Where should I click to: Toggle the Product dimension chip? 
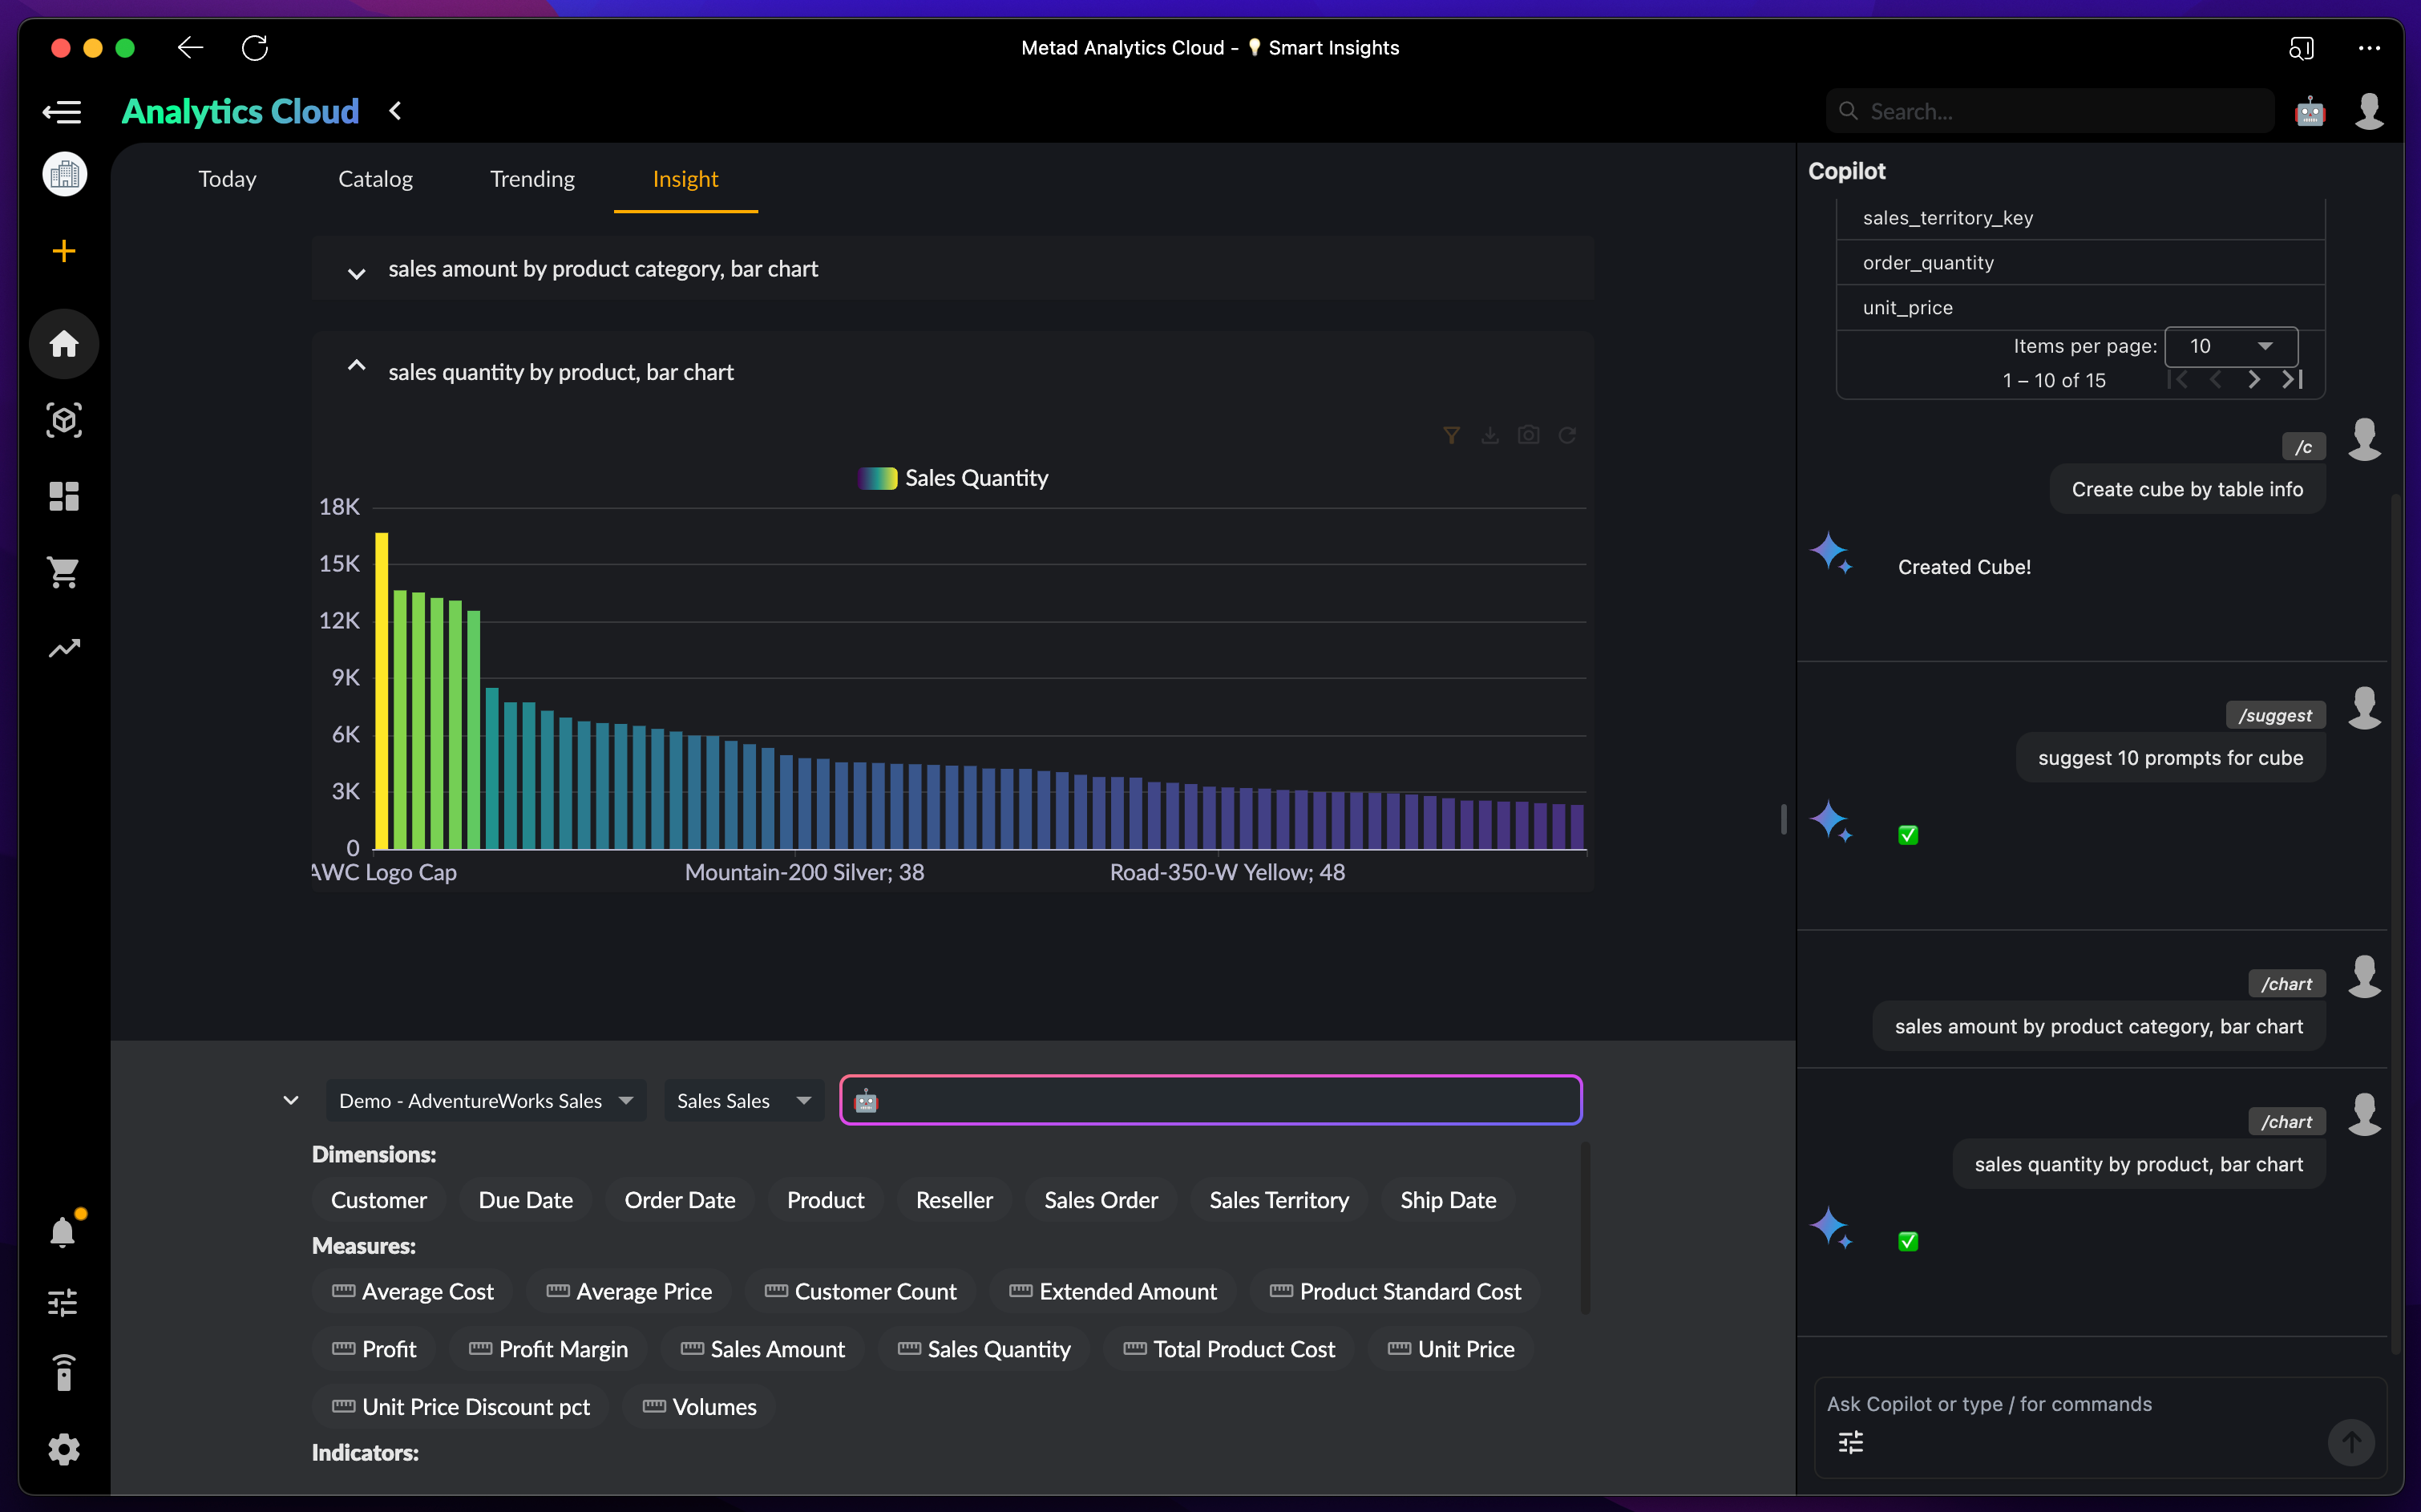point(825,1200)
